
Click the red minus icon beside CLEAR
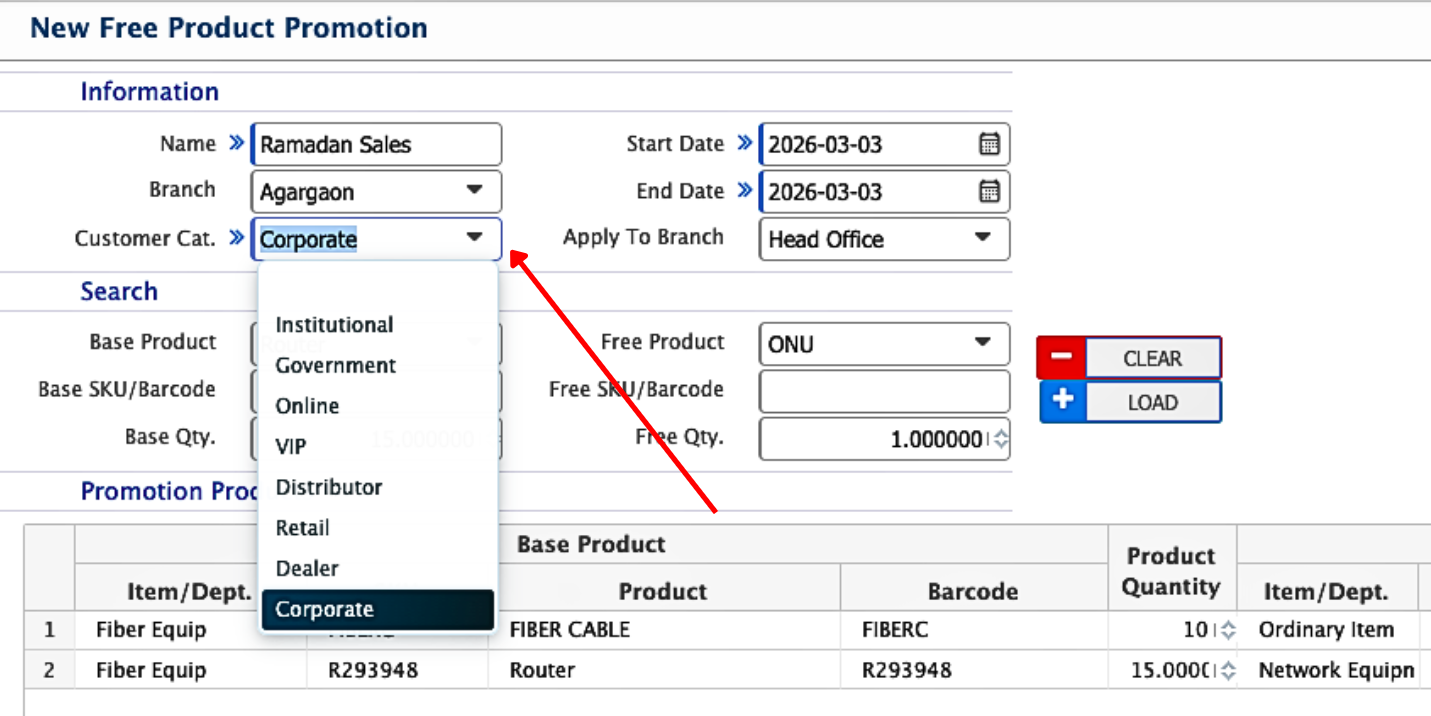click(1061, 358)
